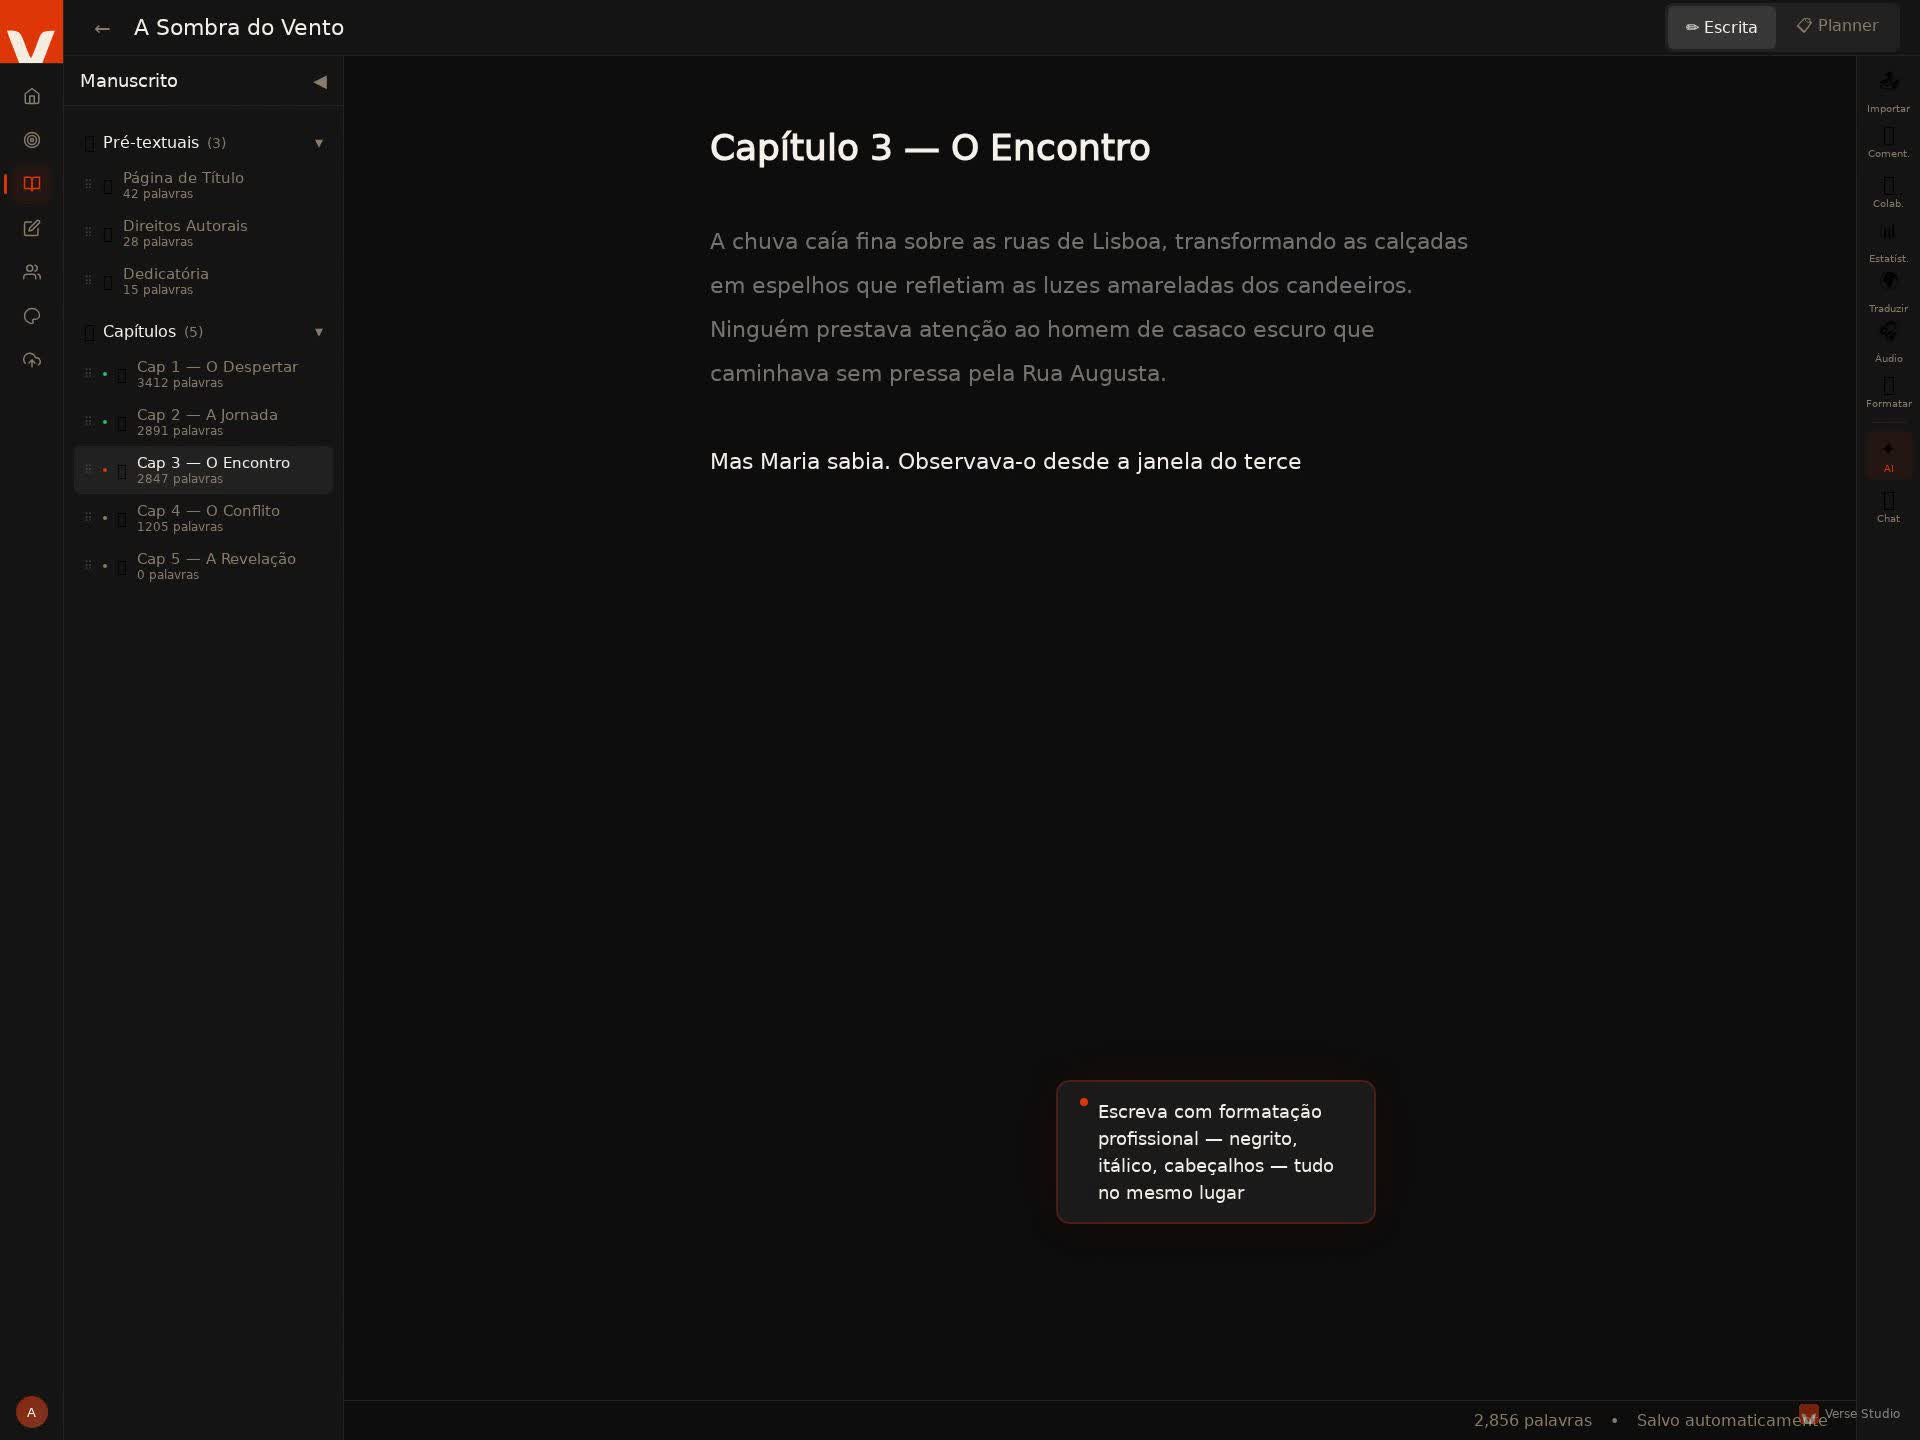Open the Importar tool in right panel
Viewport: 1920px width, 1440px height.
[1888, 91]
